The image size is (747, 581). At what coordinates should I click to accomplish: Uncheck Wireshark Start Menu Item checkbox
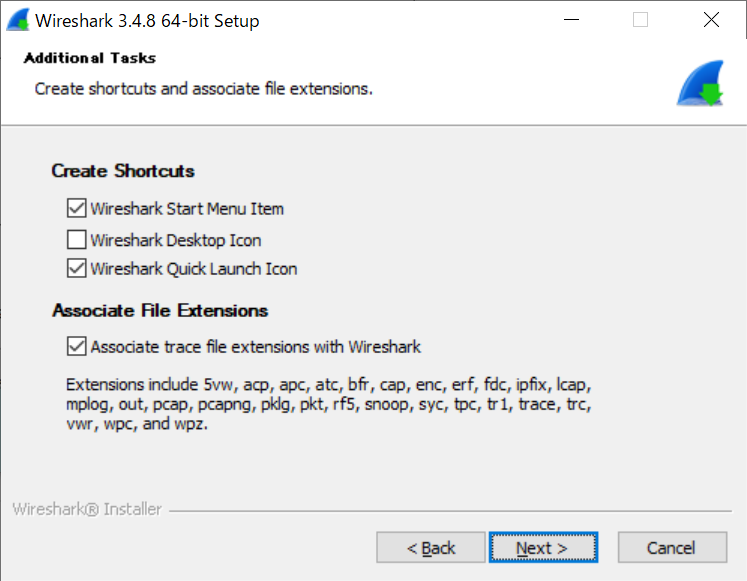click(x=76, y=209)
